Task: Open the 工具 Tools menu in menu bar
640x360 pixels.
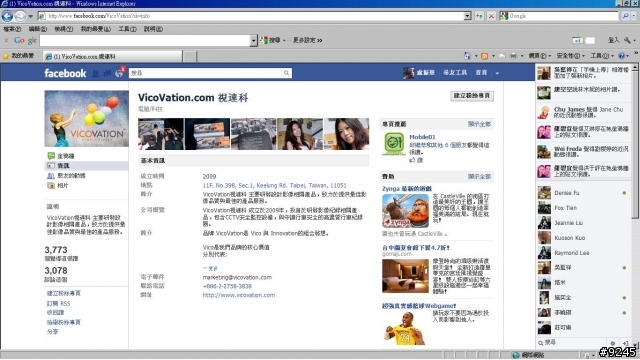Action: (127, 29)
